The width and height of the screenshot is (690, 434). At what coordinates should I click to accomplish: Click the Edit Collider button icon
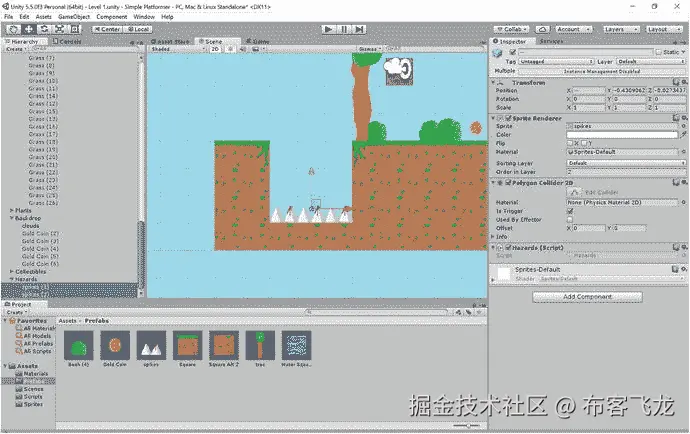[573, 192]
